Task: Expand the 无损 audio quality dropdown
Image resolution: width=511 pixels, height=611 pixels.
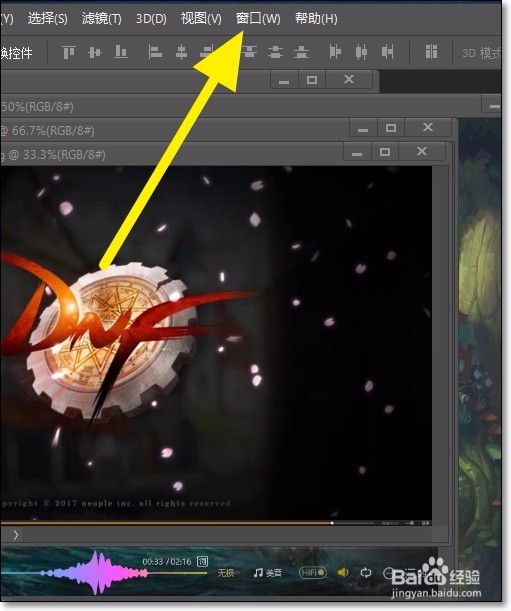Action: tap(228, 573)
